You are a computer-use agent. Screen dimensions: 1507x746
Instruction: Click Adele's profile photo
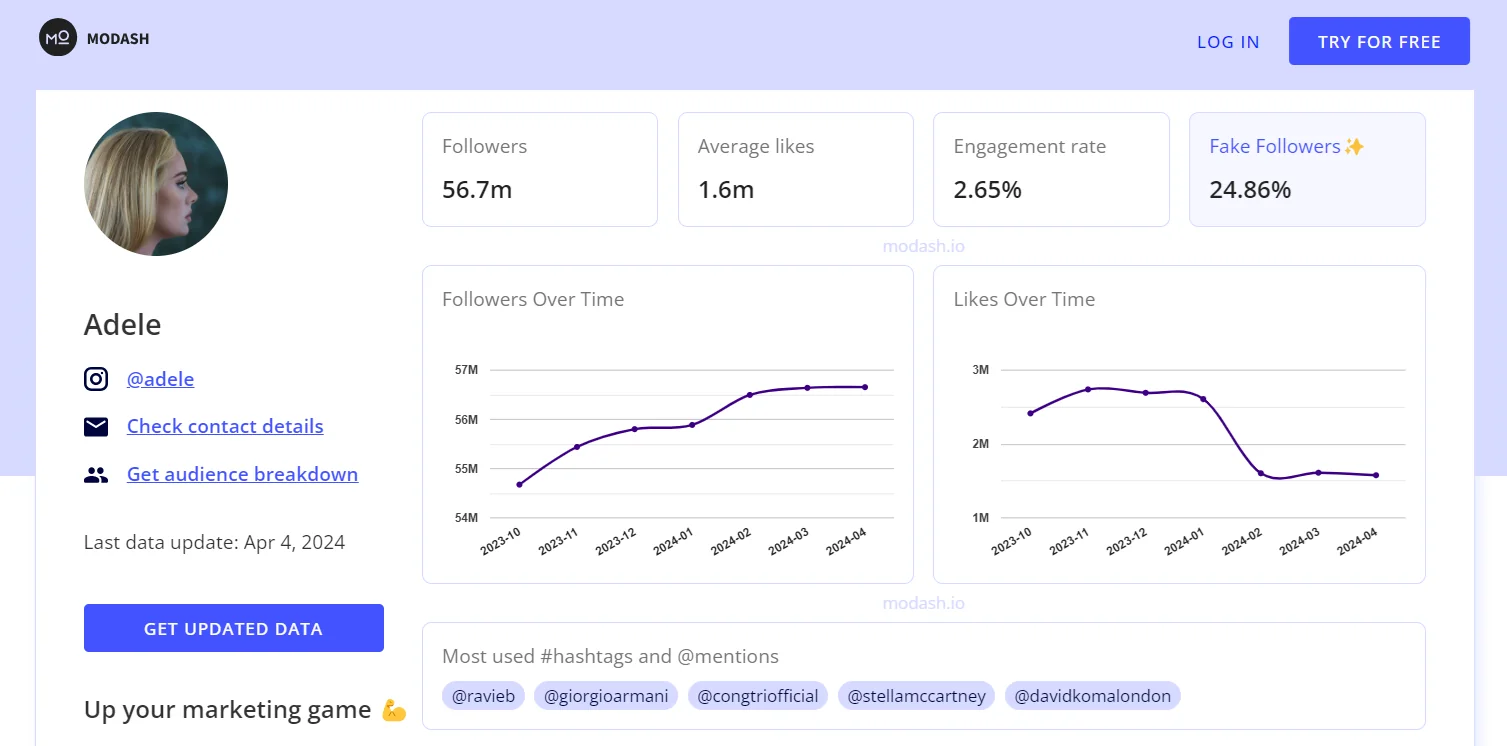pos(156,184)
